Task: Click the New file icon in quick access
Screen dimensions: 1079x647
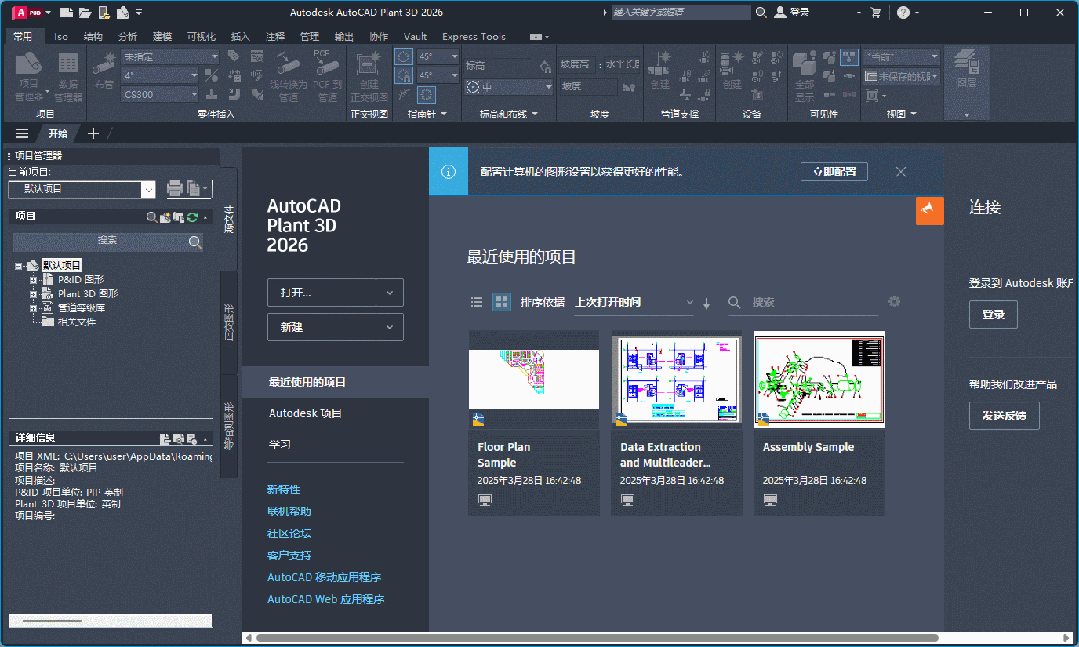Action: click(67, 12)
